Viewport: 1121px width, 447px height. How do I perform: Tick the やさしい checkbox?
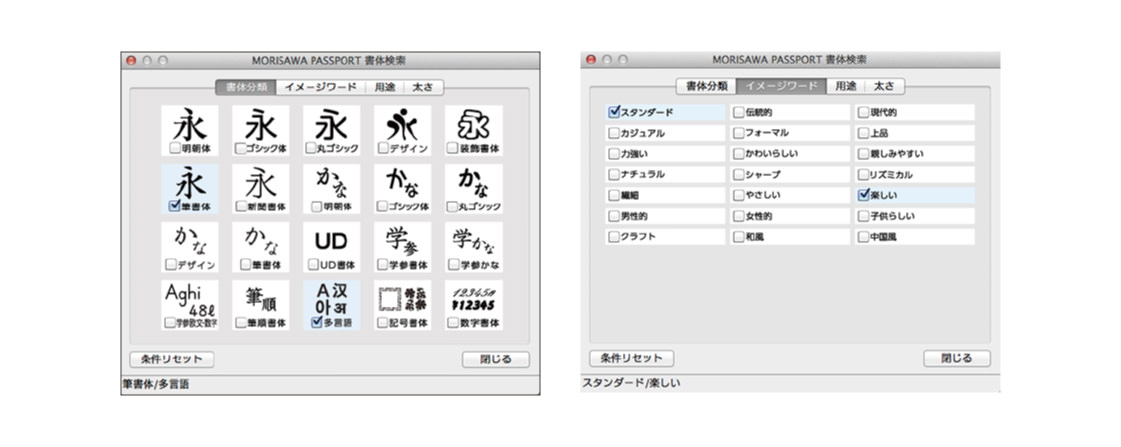[739, 195]
